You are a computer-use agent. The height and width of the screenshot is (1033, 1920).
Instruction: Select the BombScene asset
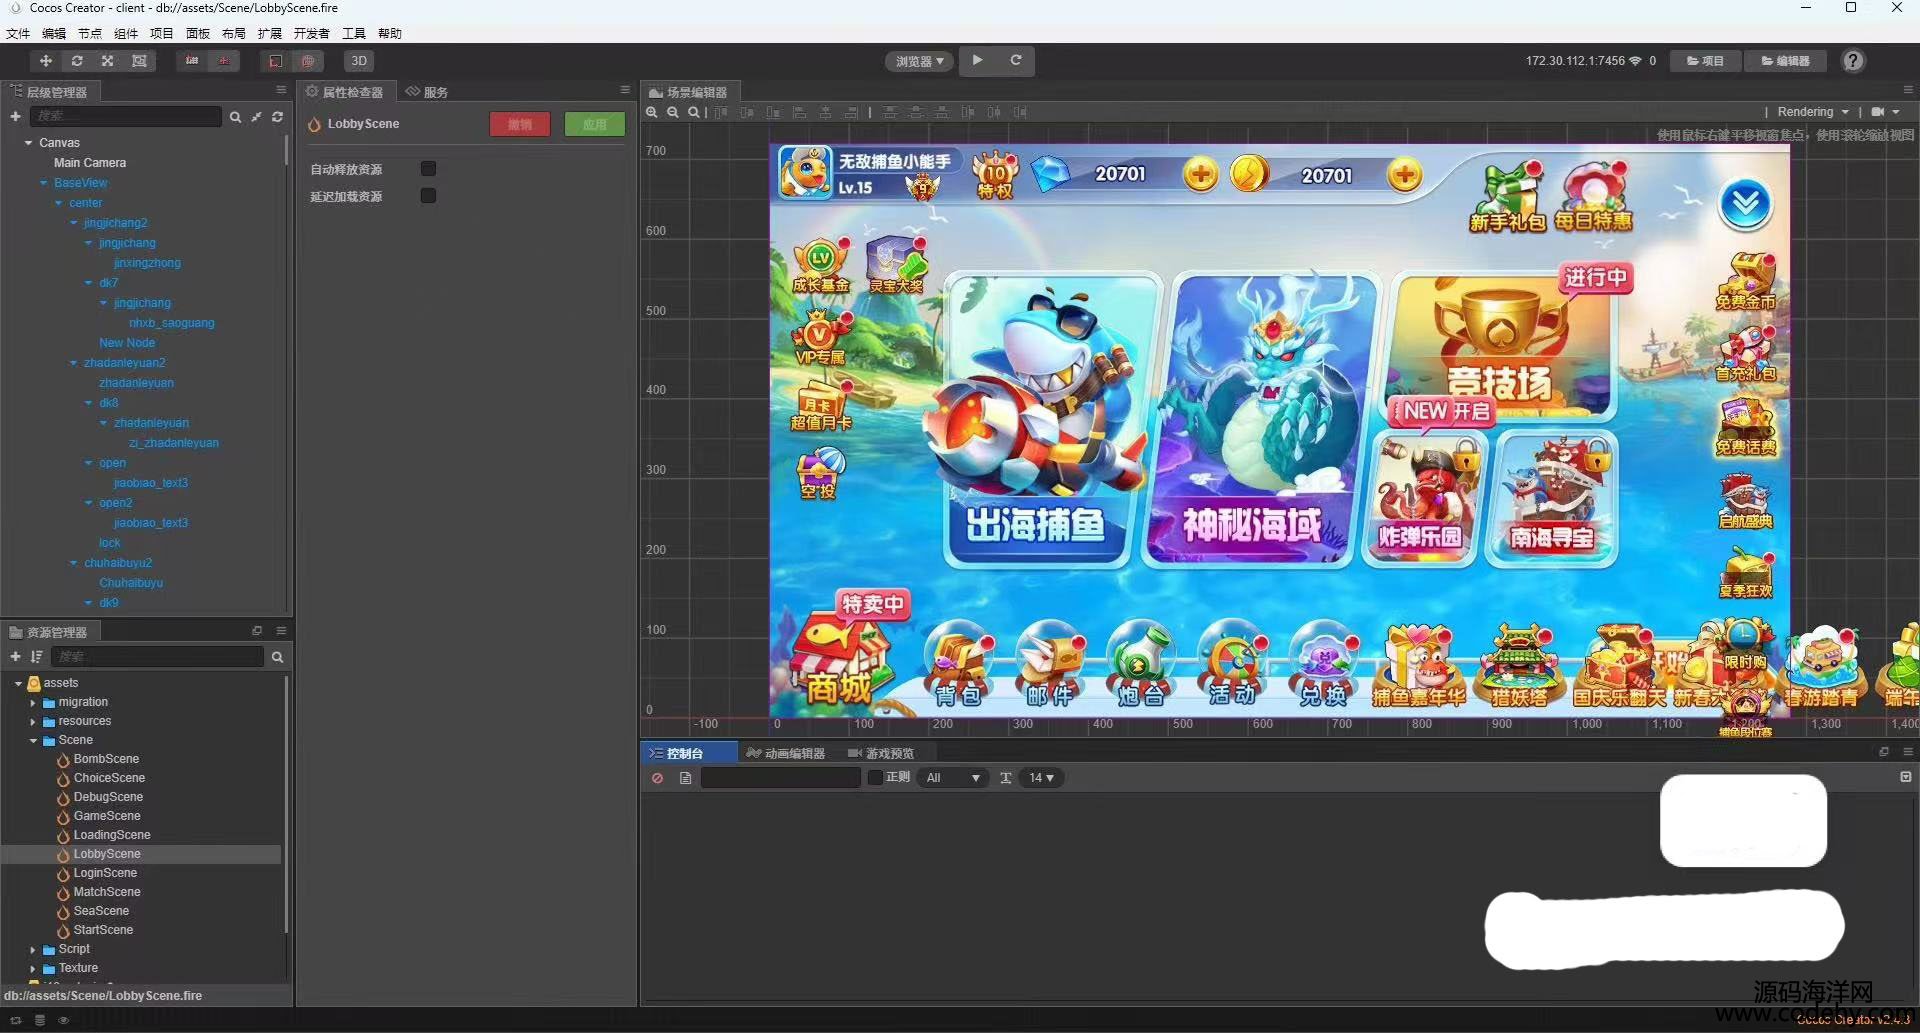106,759
